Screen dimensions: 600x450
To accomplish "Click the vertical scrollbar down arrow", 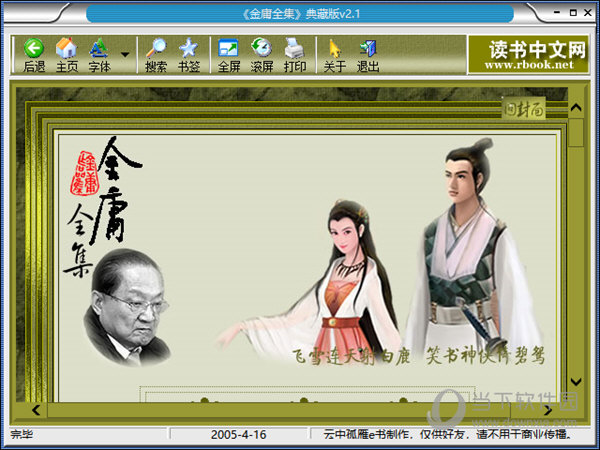I will click(x=576, y=382).
